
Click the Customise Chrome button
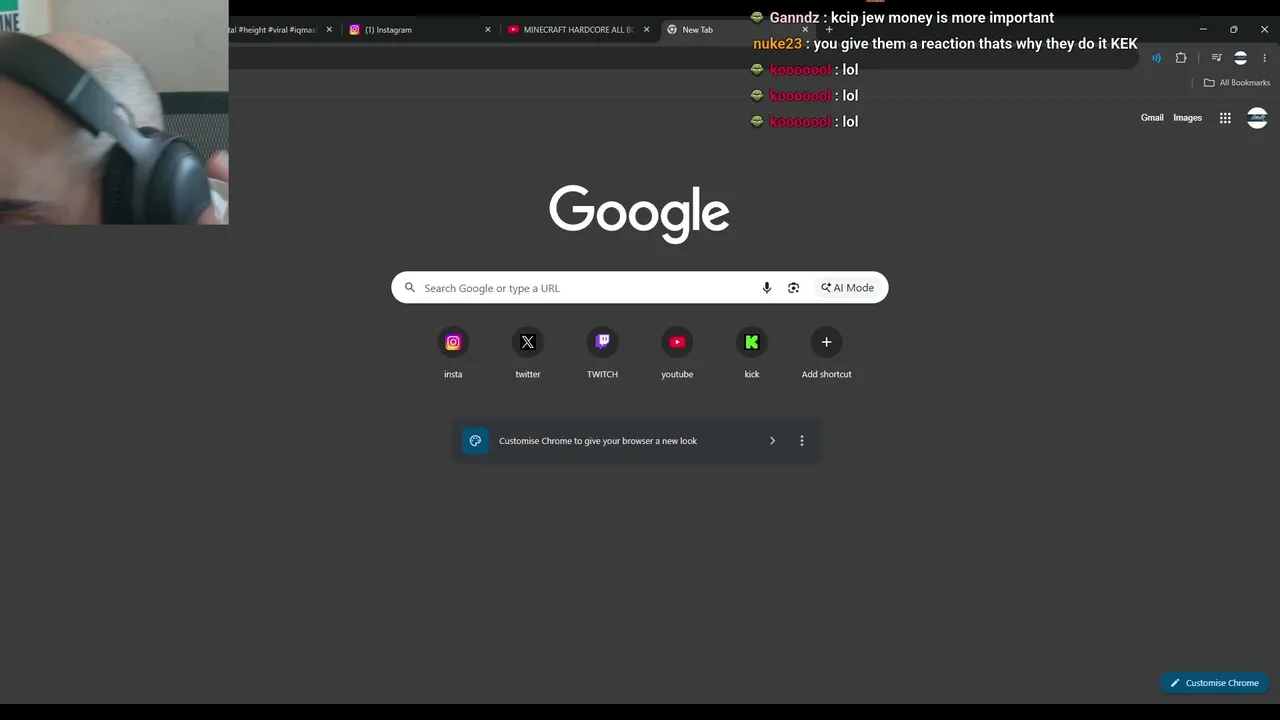pos(1215,683)
